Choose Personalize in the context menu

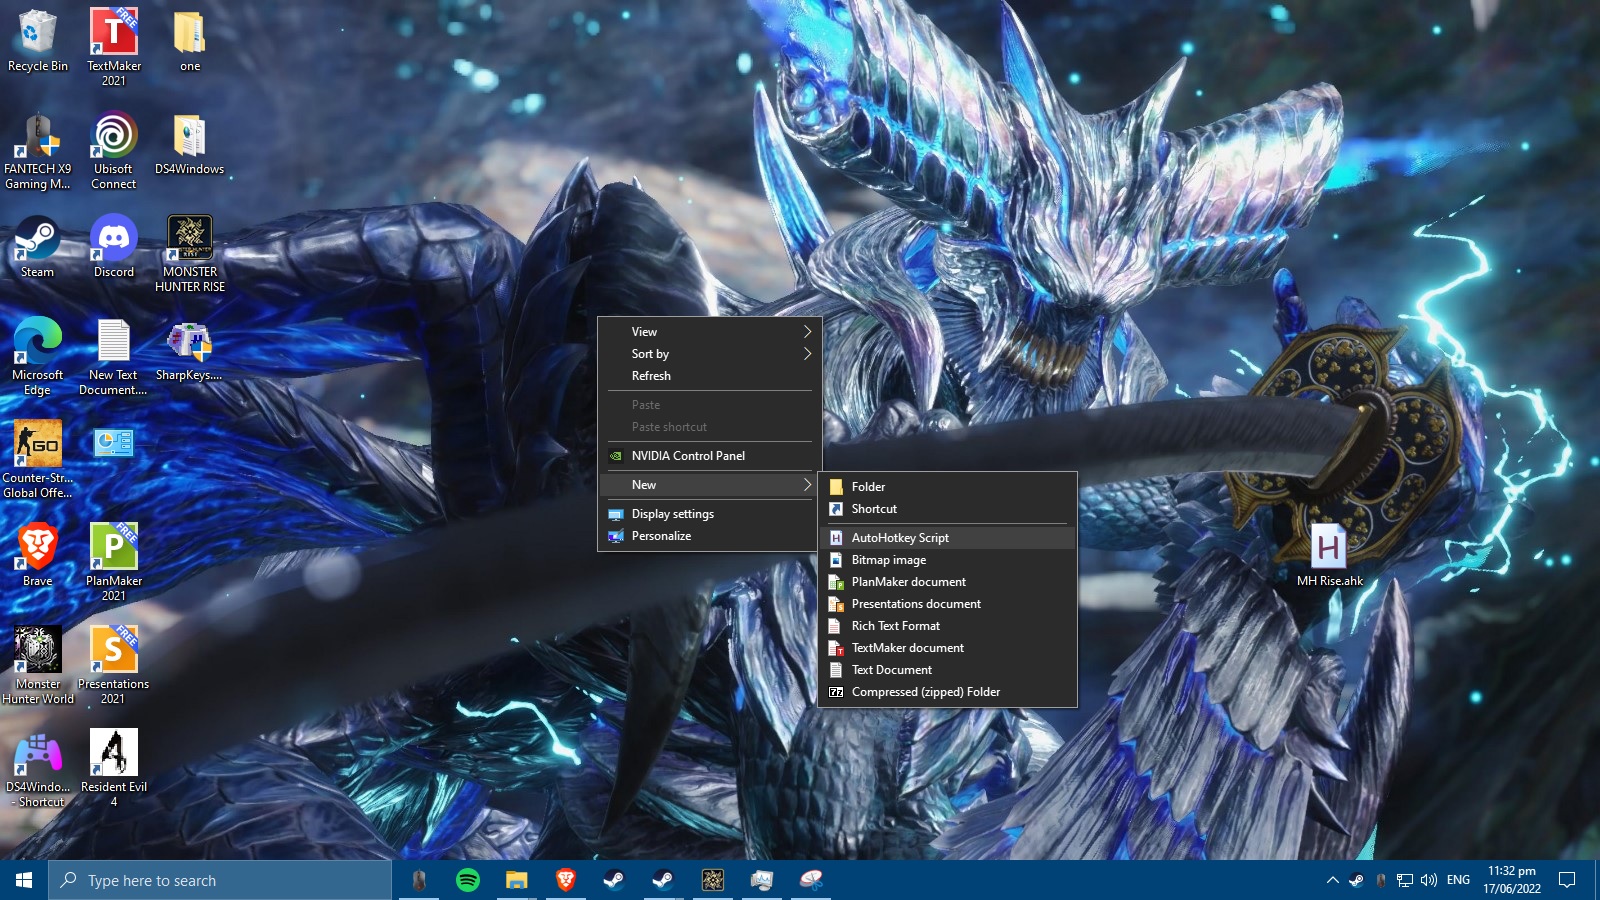click(710, 536)
